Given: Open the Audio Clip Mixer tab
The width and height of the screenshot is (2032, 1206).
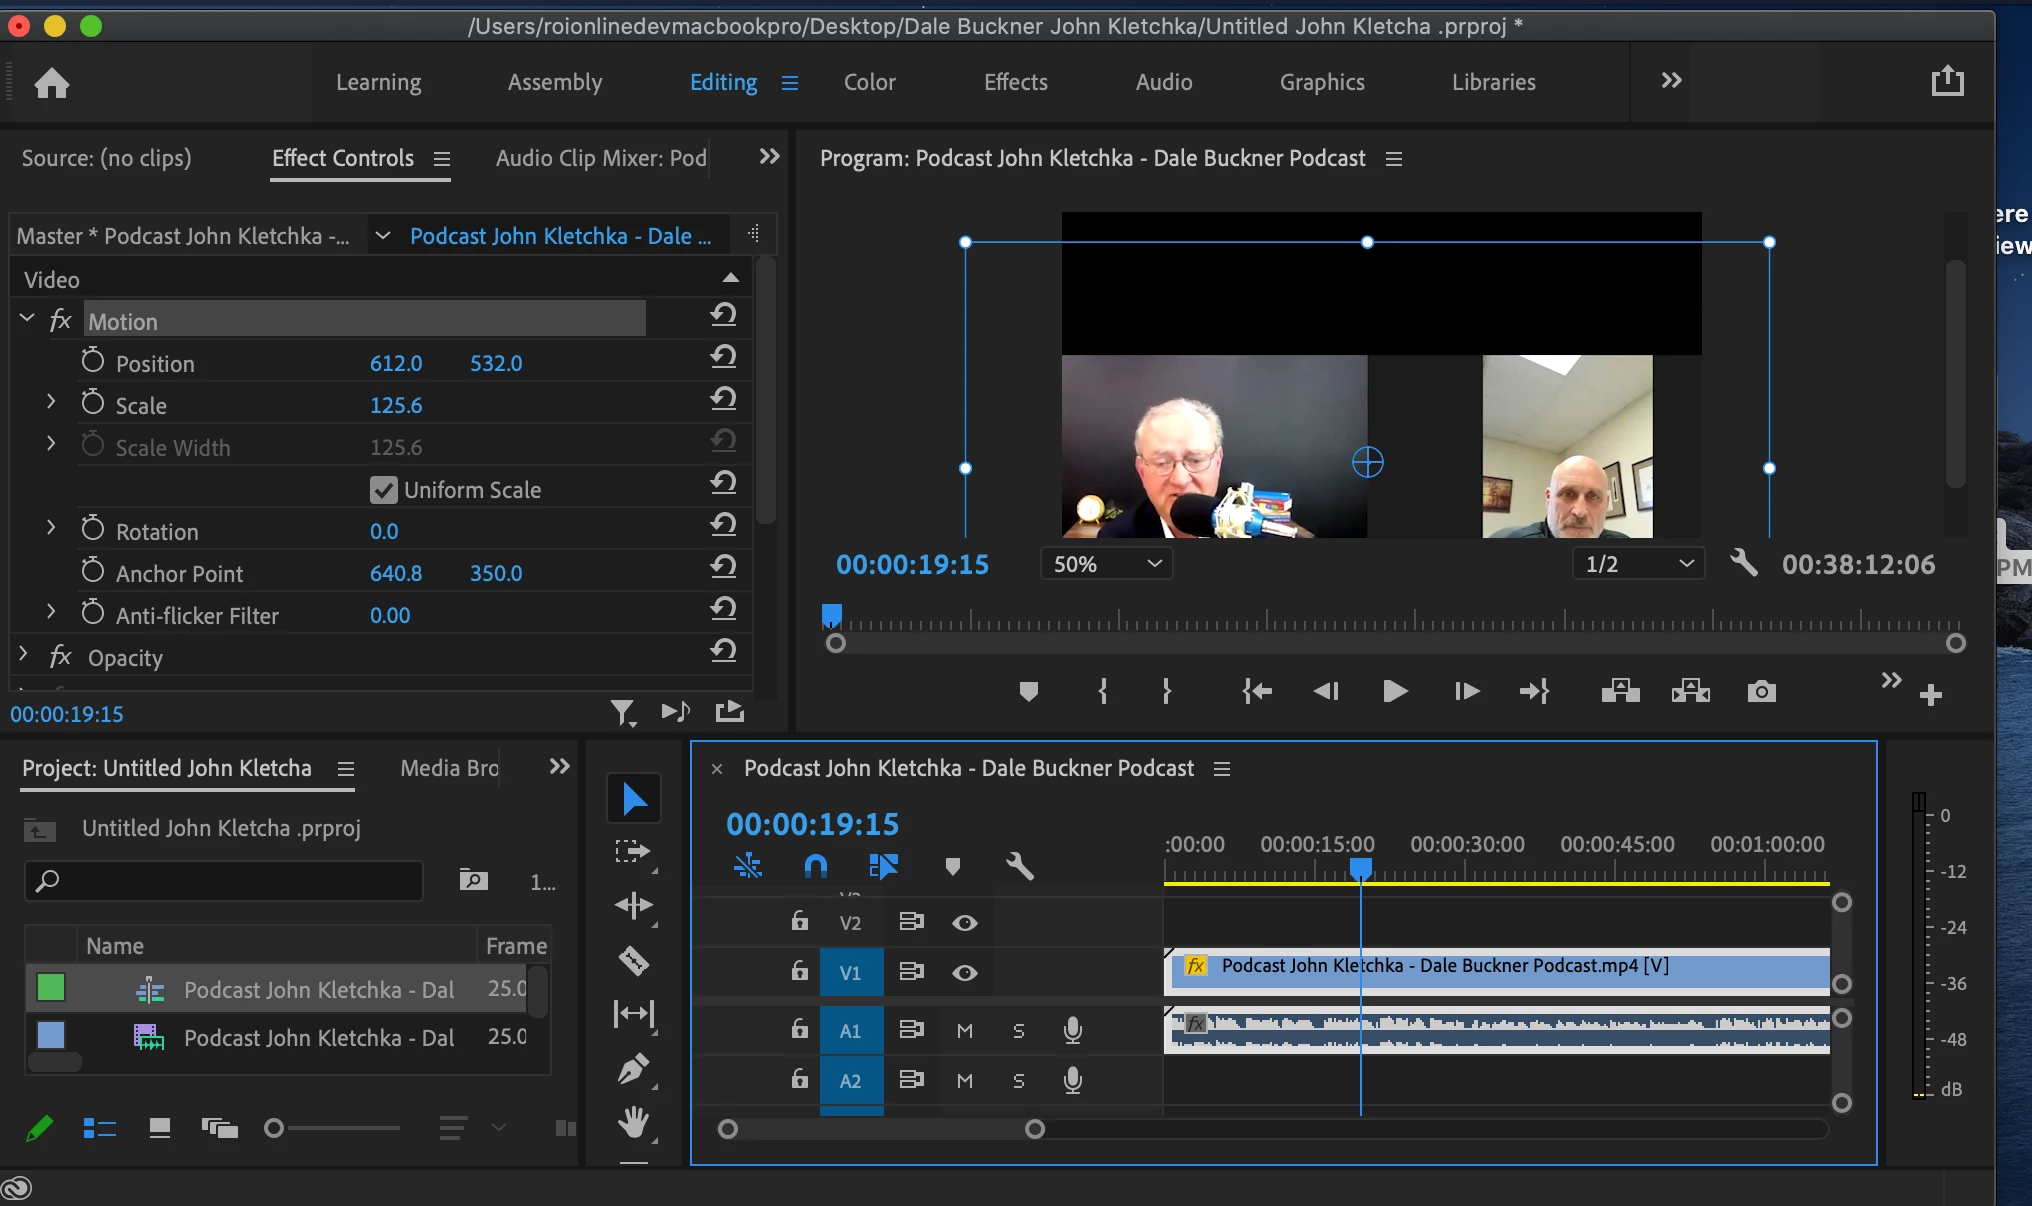Looking at the screenshot, I should pyautogui.click(x=601, y=158).
